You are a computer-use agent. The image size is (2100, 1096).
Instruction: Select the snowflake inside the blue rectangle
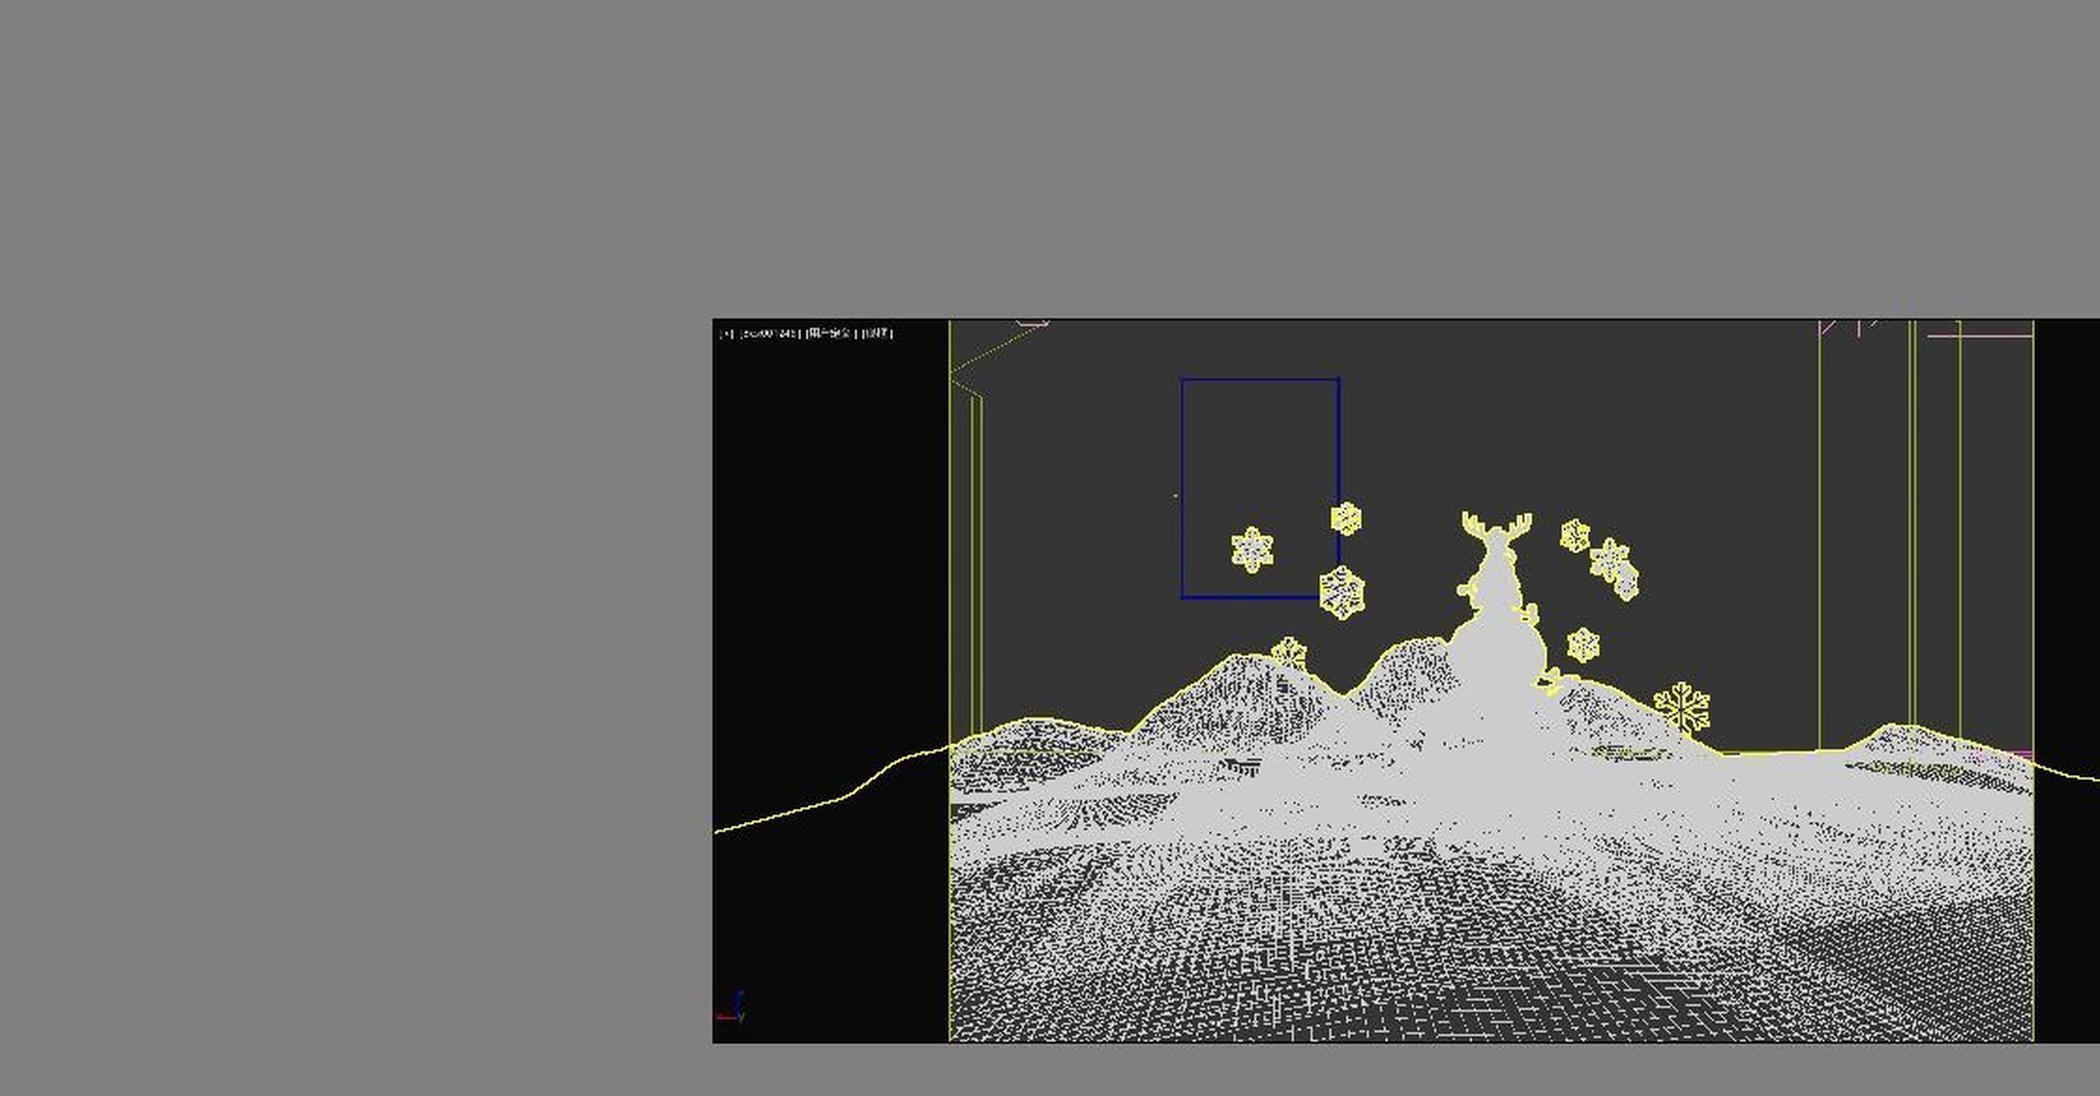pos(1252,550)
